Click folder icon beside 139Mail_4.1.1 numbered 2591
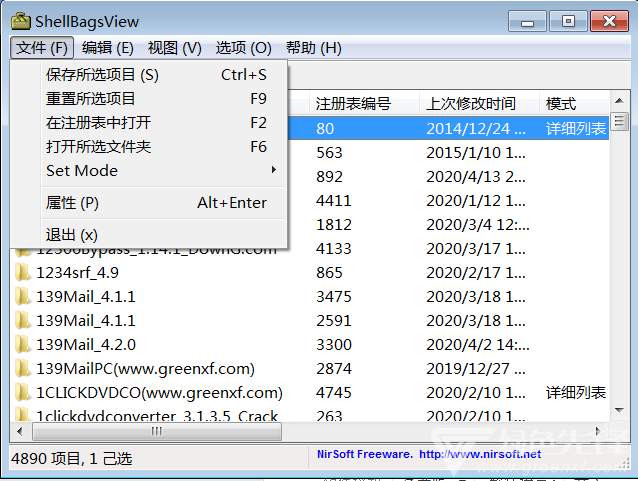This screenshot has width=638, height=481. (22, 321)
